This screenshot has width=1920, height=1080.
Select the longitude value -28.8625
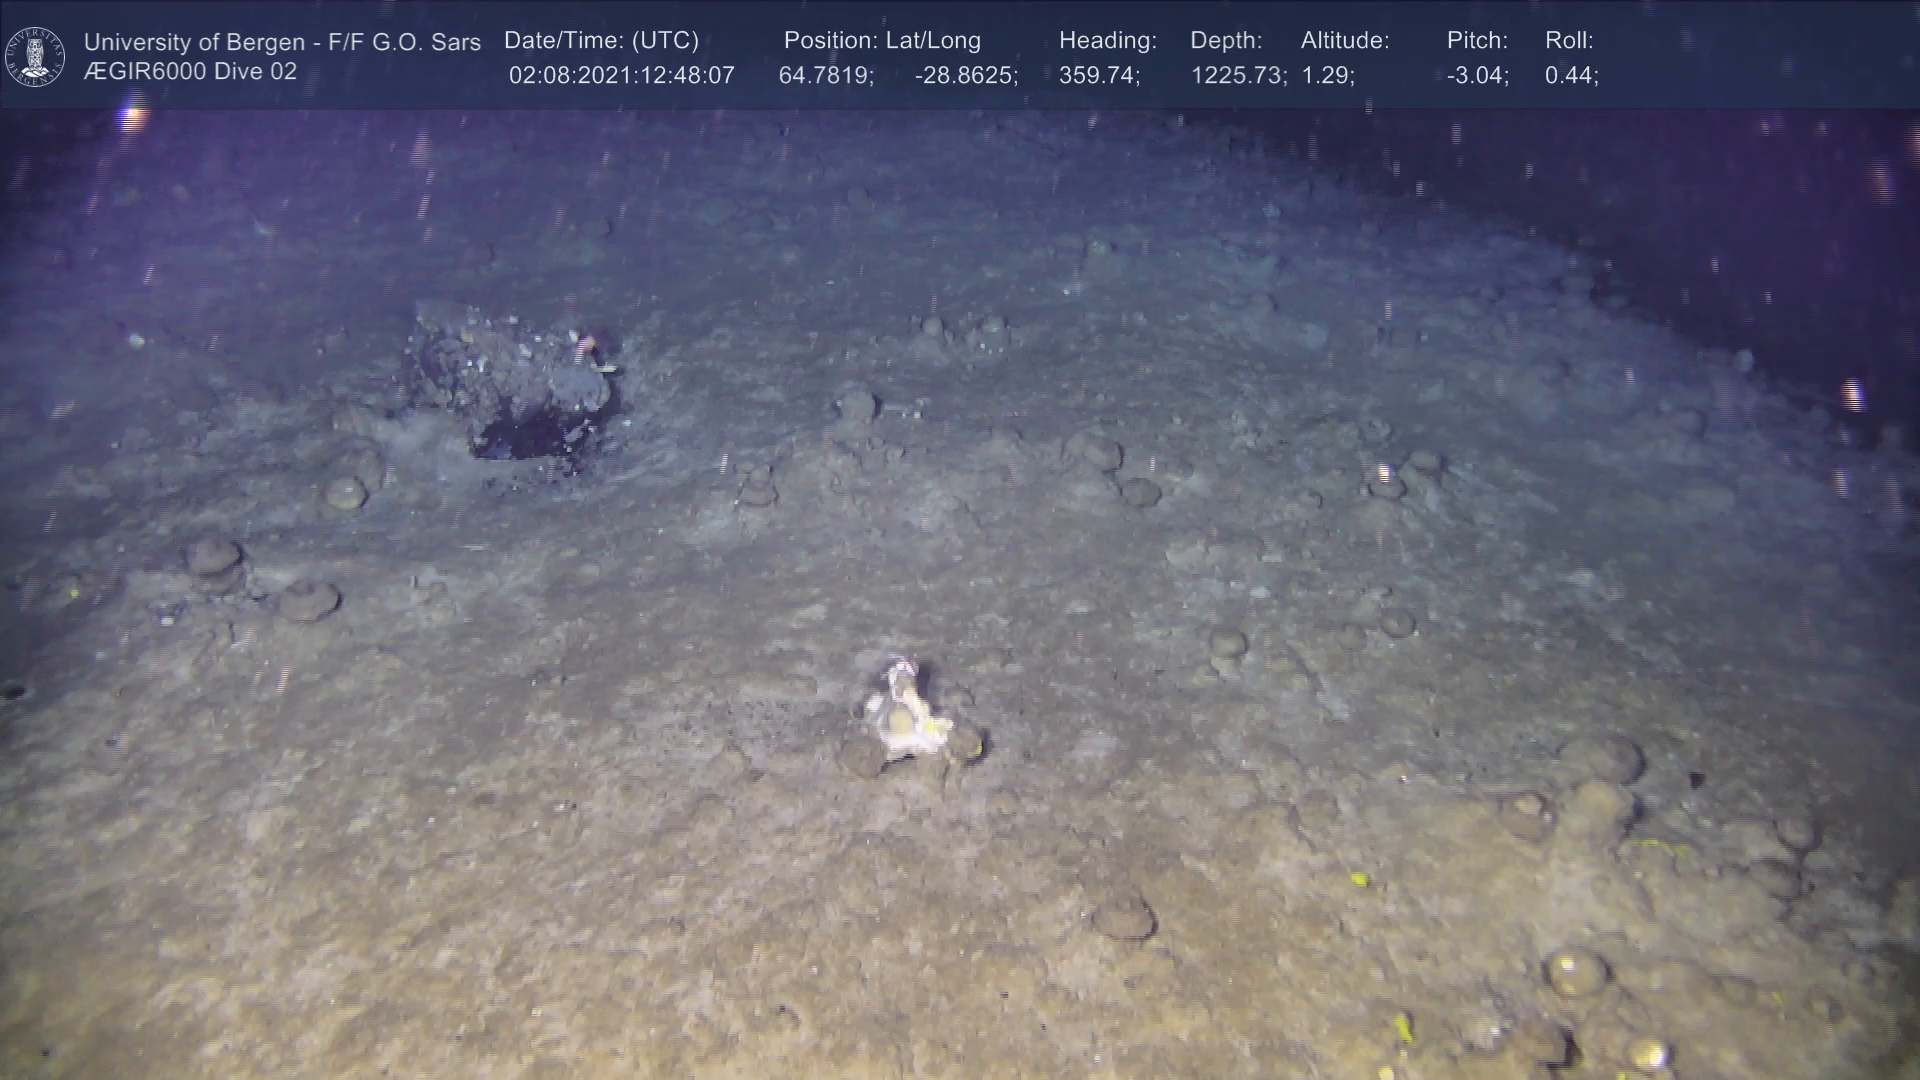[966, 76]
